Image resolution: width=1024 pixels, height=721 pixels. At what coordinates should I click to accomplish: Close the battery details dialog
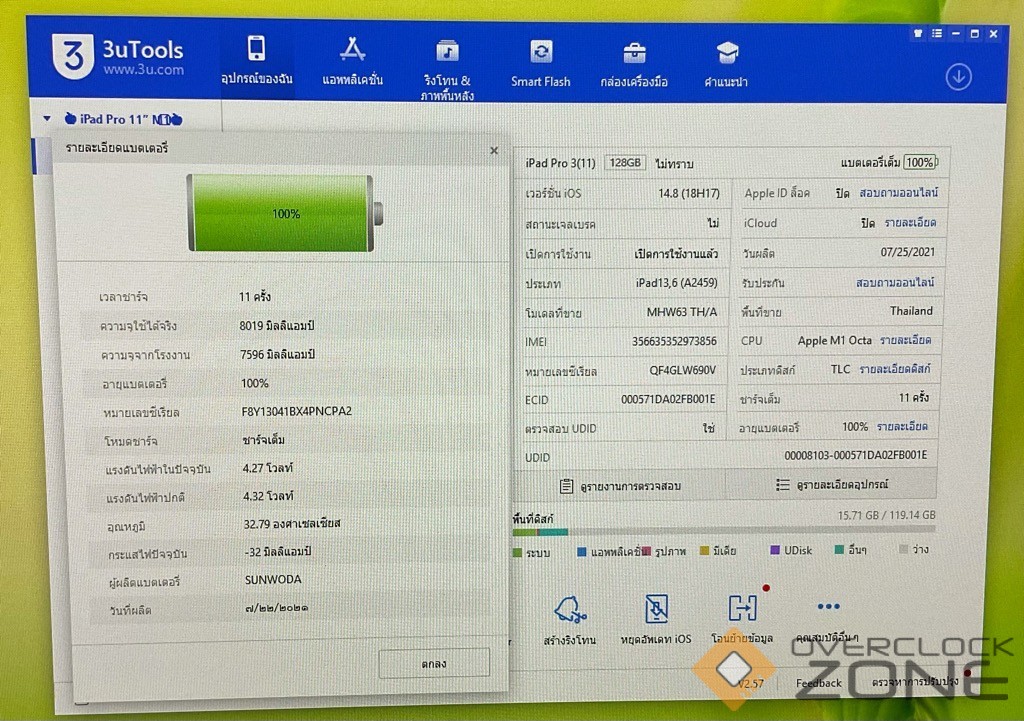pyautogui.click(x=493, y=150)
